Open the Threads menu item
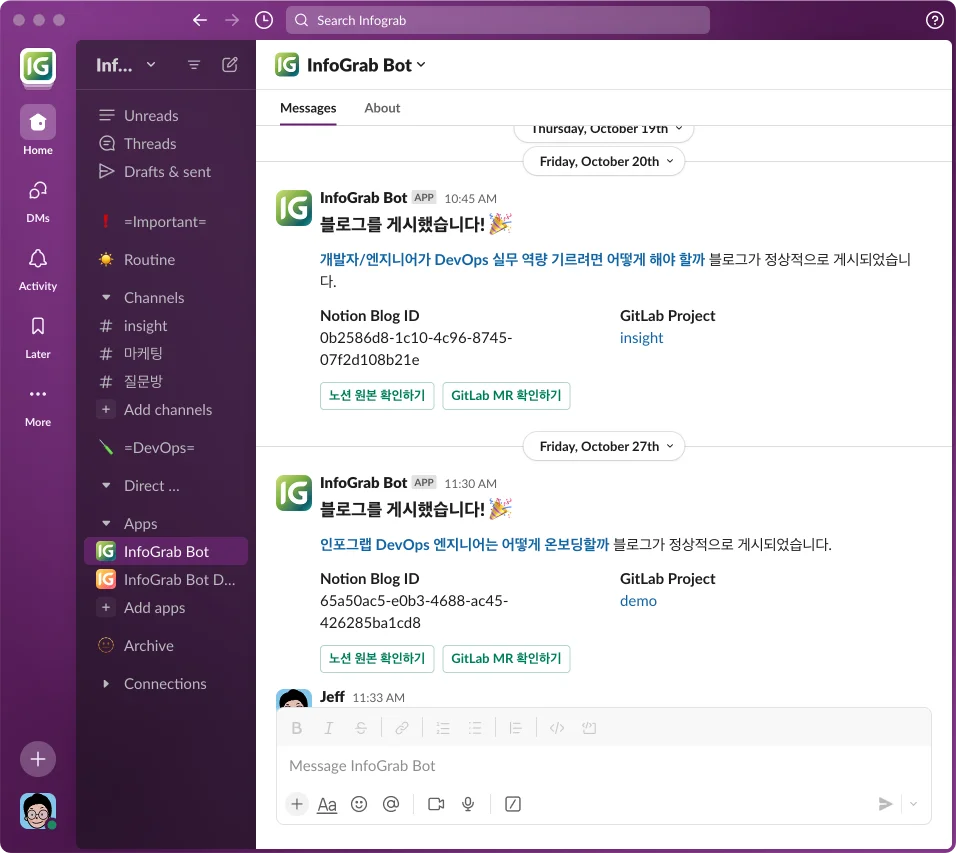The width and height of the screenshot is (956, 853). tap(150, 143)
